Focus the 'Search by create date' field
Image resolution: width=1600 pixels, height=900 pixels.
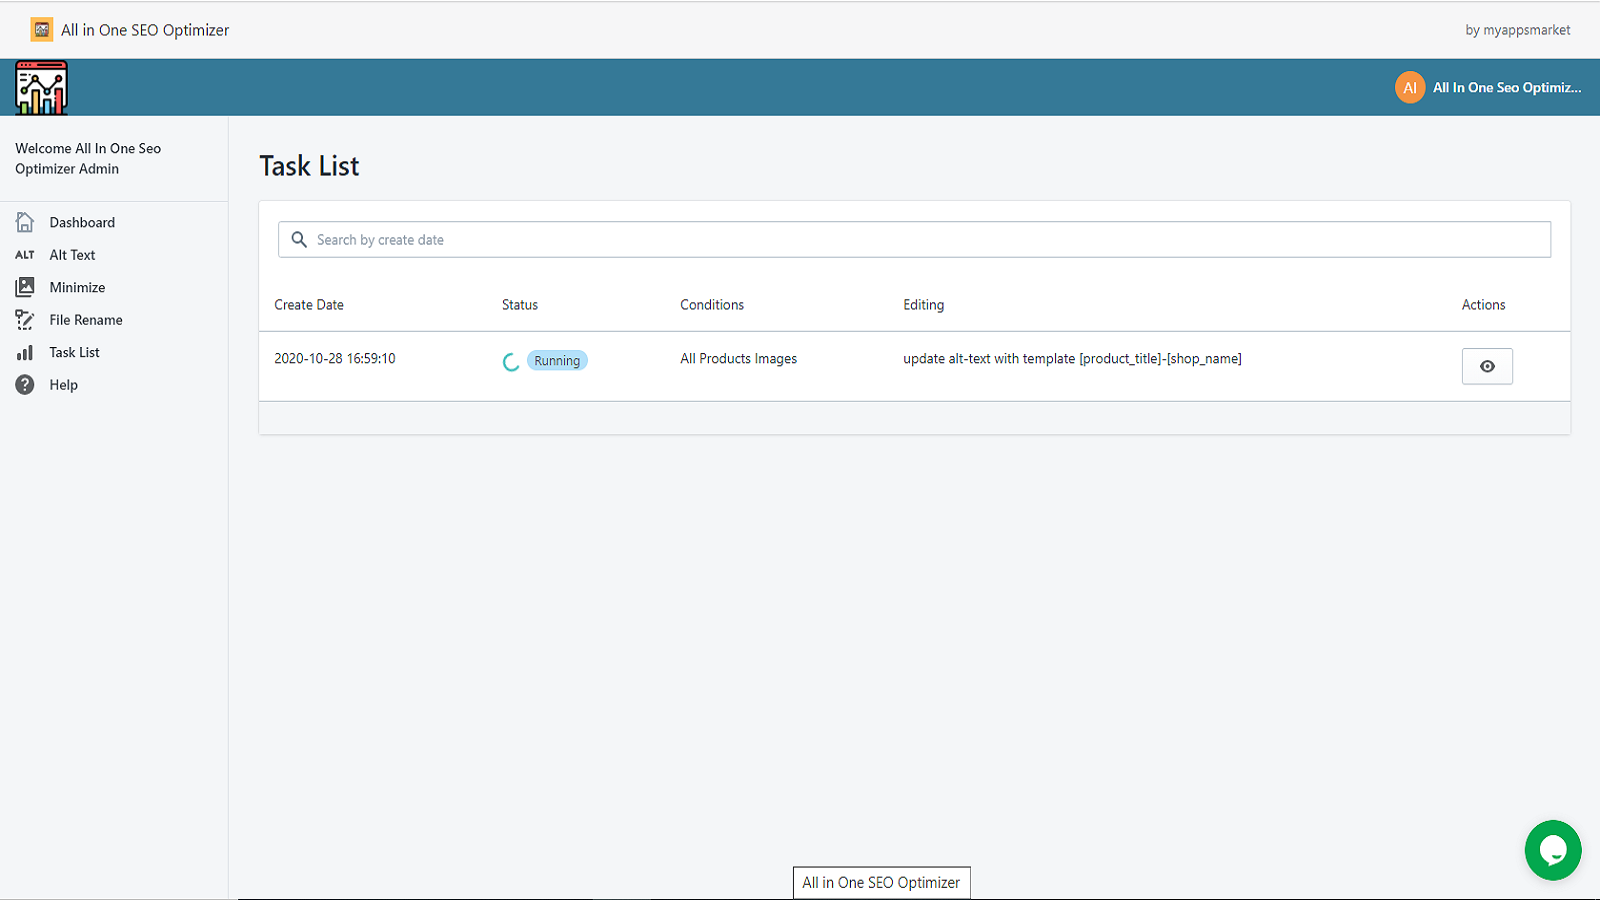point(920,240)
